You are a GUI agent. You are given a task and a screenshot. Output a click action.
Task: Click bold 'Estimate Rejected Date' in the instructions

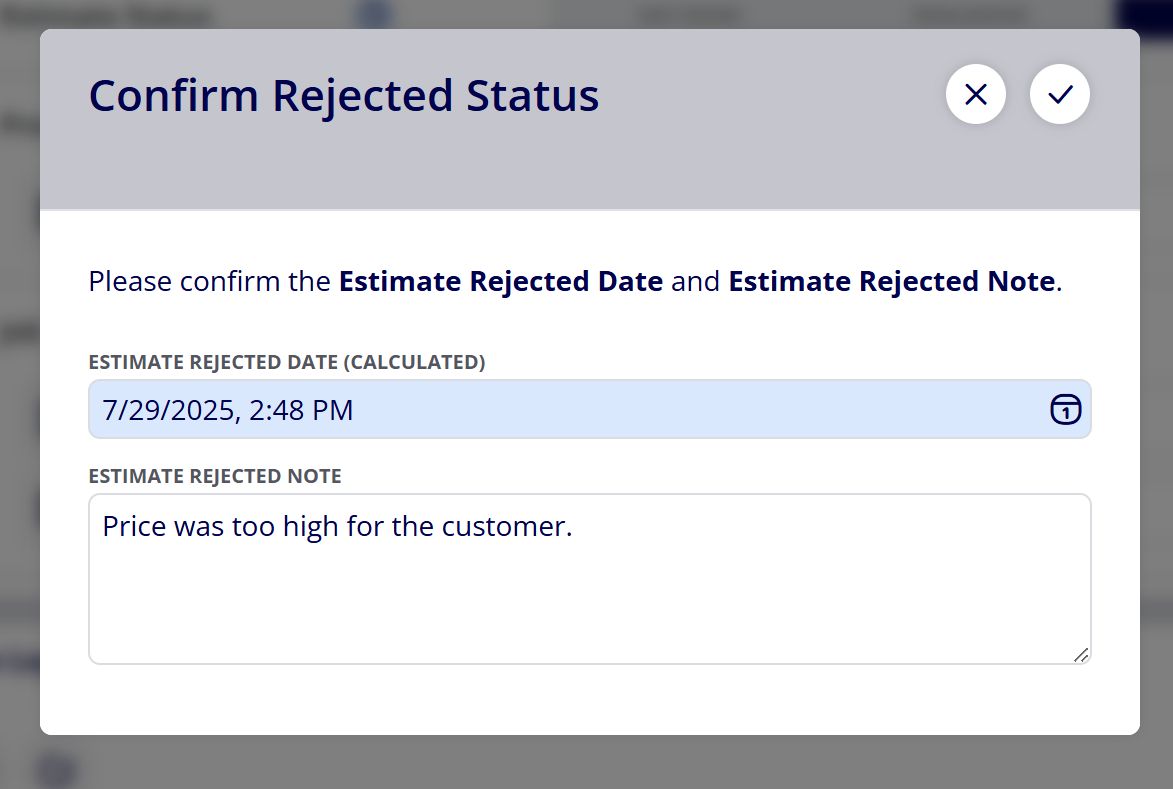500,281
